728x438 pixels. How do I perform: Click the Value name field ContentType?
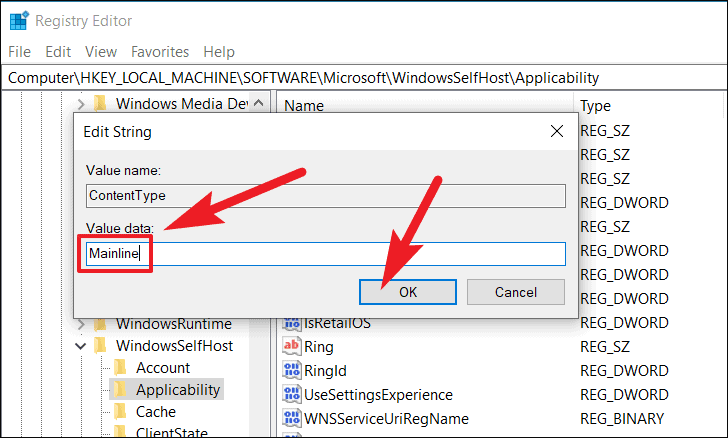pos(326,196)
